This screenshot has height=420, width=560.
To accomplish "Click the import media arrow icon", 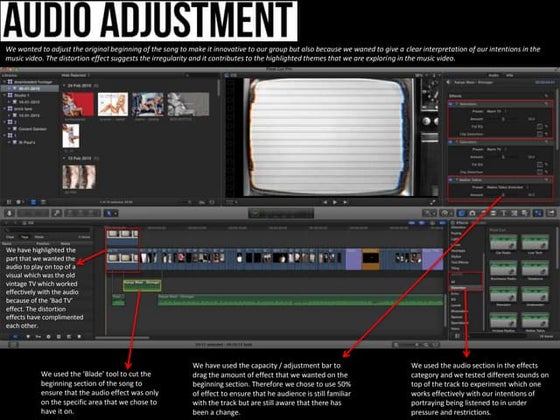I will pyautogui.click(x=10, y=213).
